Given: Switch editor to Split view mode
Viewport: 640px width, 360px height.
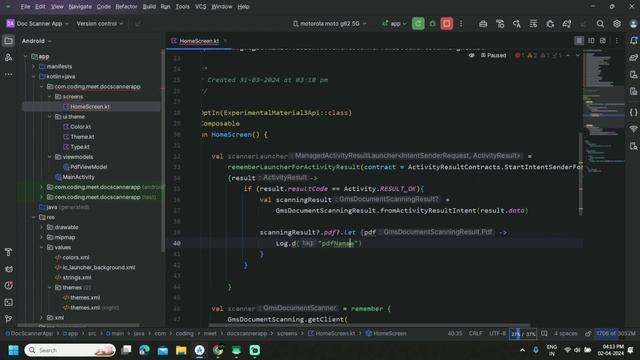Looking at the screenshot, I should (591, 41).
